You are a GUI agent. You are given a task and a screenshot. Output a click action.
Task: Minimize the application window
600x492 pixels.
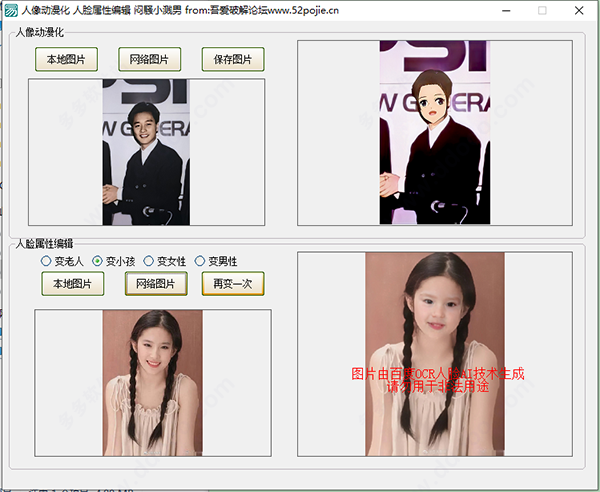(506, 10)
